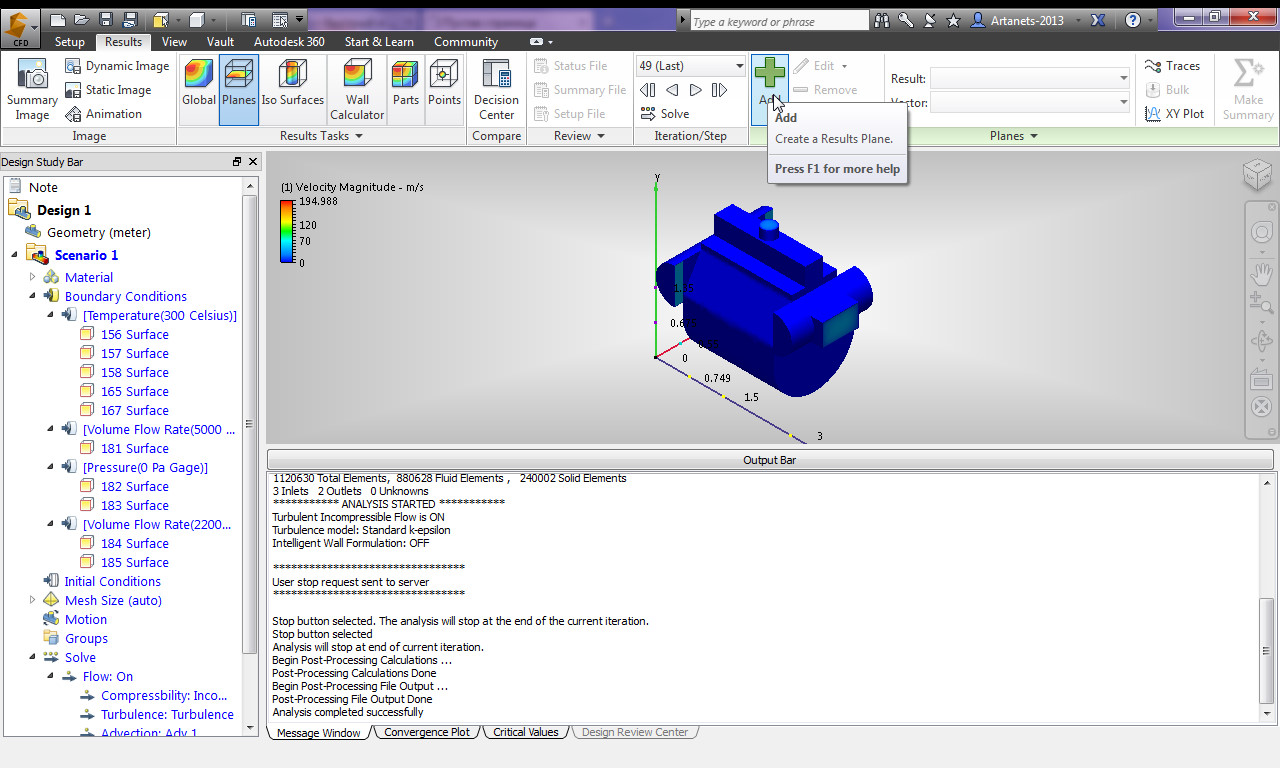Activate Global results task

click(x=199, y=88)
